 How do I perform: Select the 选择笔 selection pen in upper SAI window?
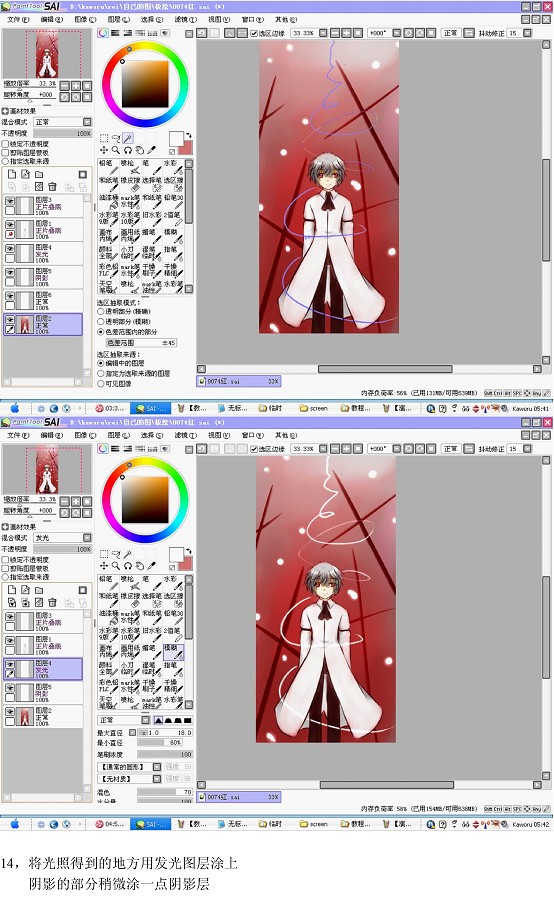152,184
